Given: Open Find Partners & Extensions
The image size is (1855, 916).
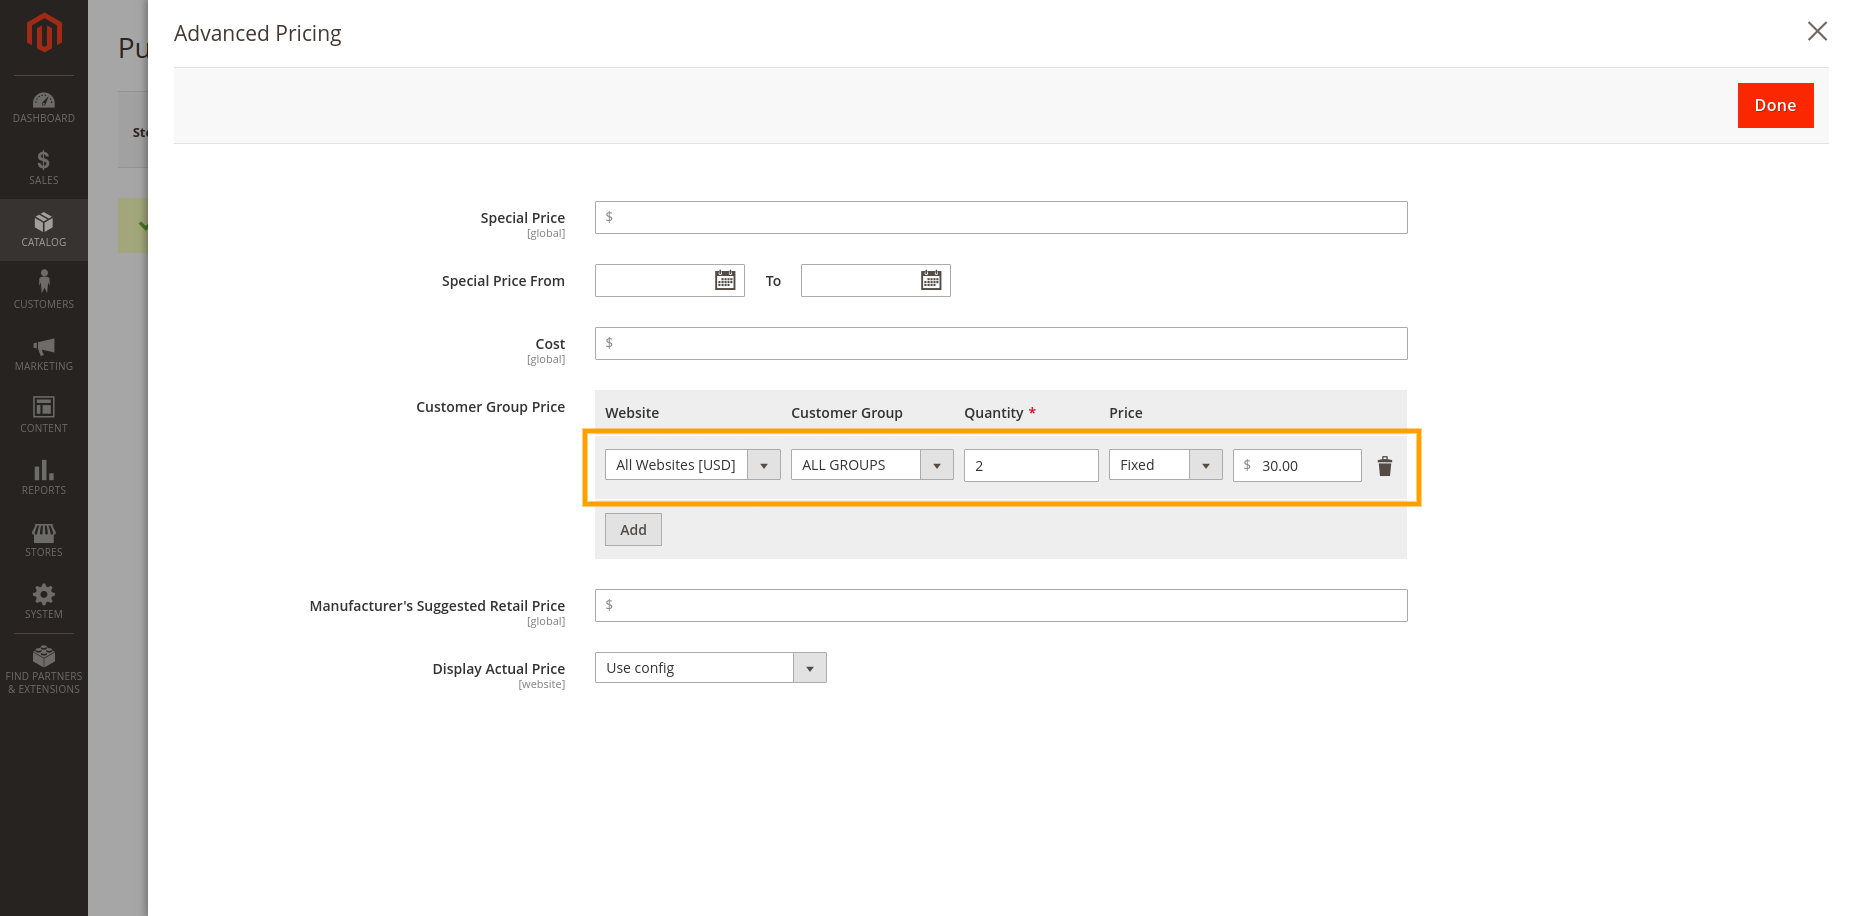Looking at the screenshot, I should coord(44,668).
